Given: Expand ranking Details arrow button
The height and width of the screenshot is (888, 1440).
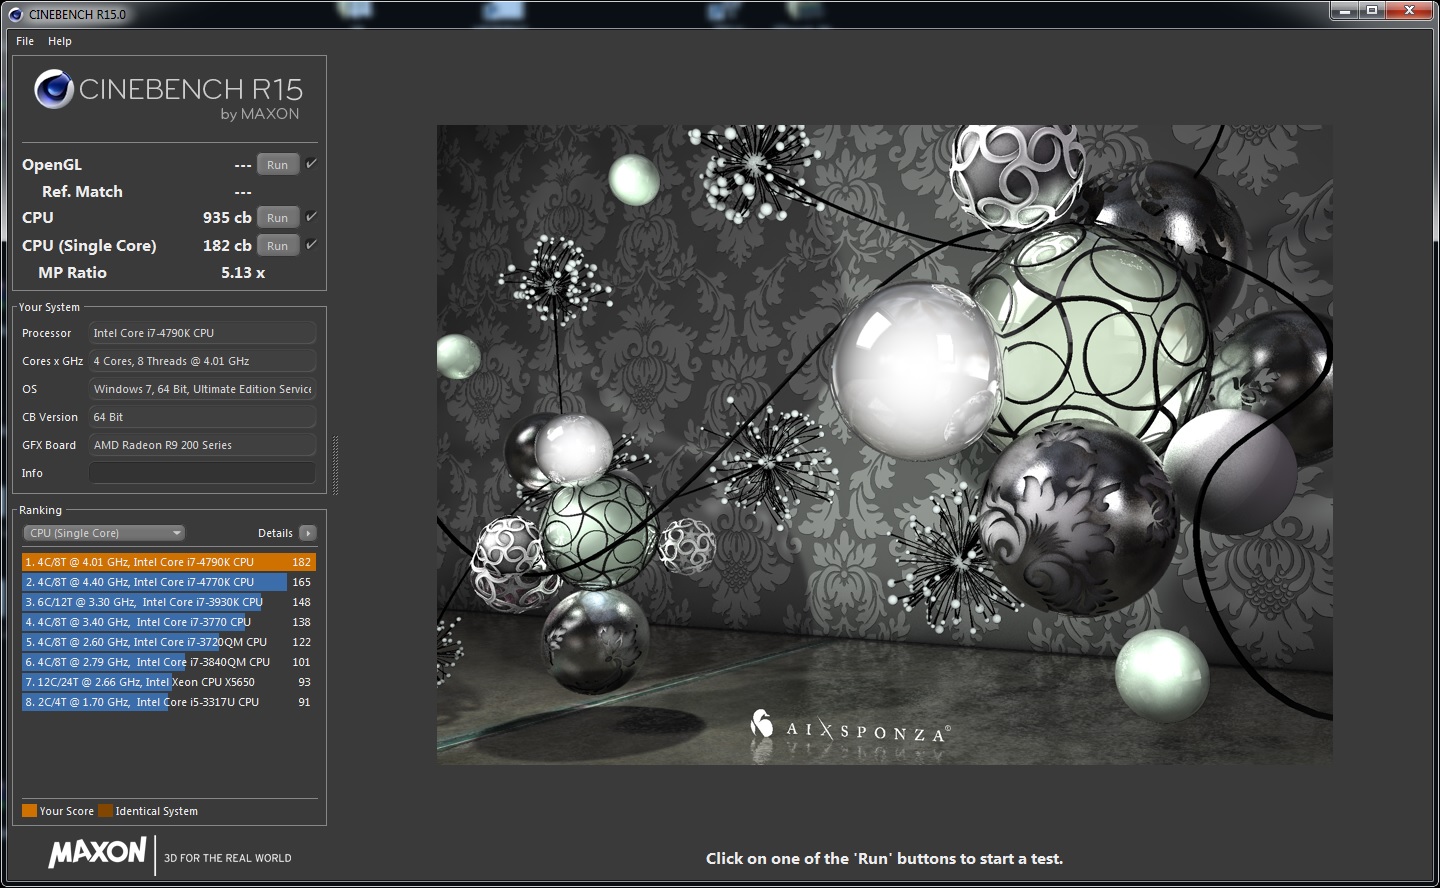Looking at the screenshot, I should [x=308, y=533].
